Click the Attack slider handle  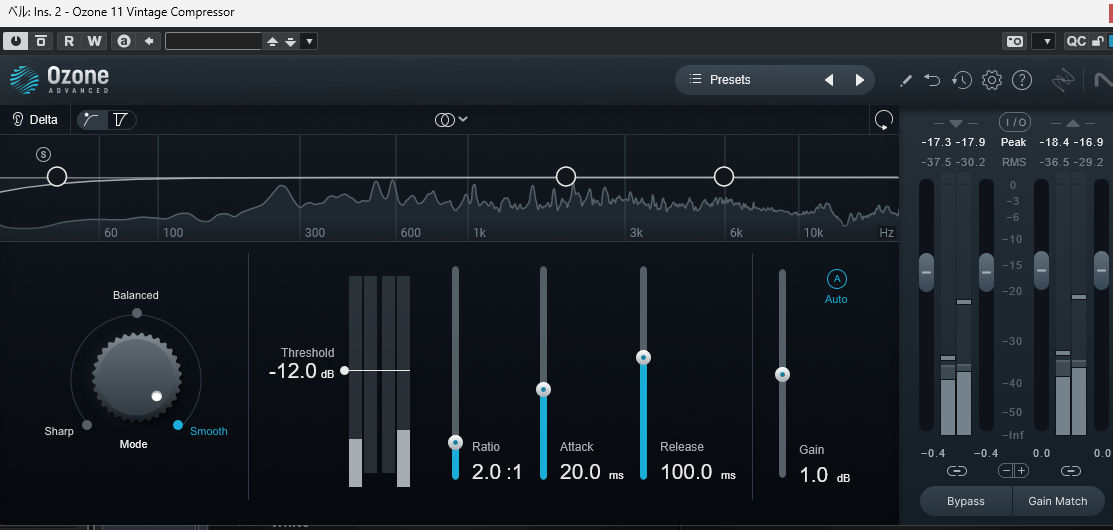click(544, 390)
